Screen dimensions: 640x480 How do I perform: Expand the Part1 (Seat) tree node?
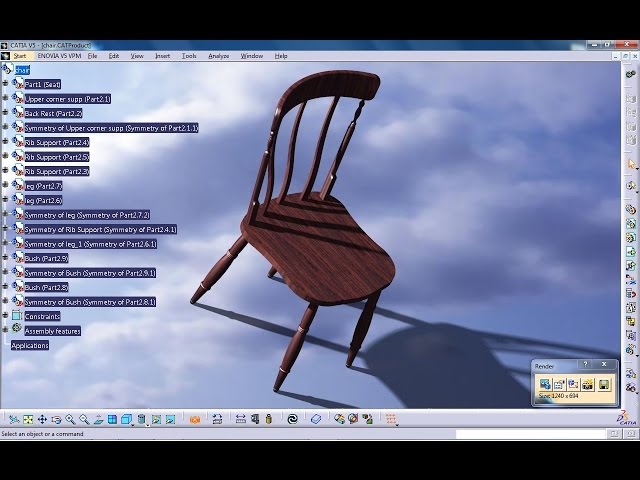coord(5,83)
